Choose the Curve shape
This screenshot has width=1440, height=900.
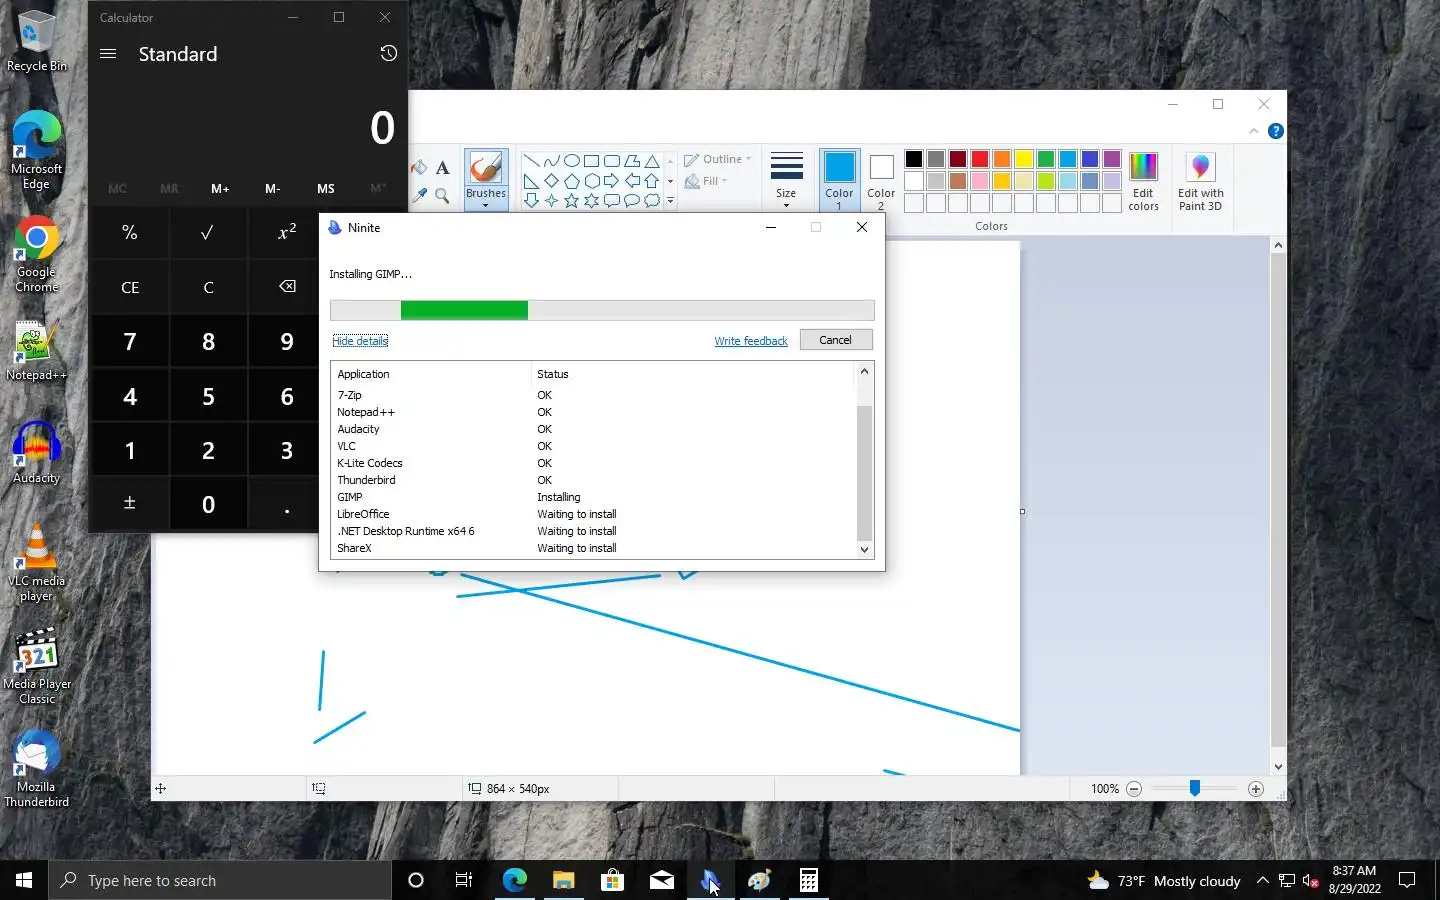pos(551,161)
